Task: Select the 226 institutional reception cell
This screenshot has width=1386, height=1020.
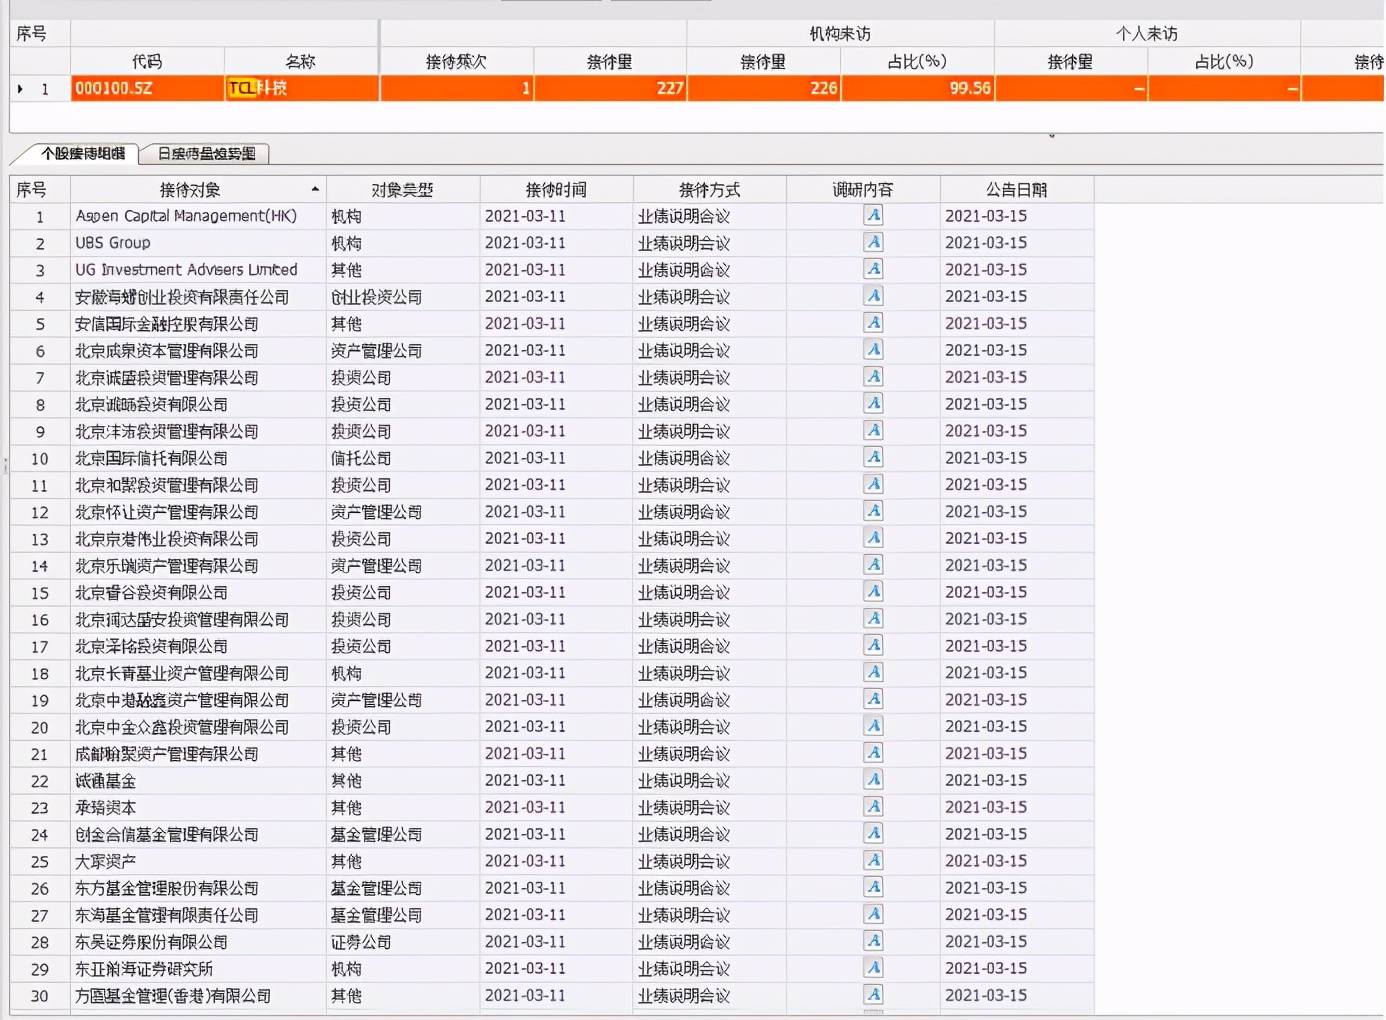Action: click(764, 88)
